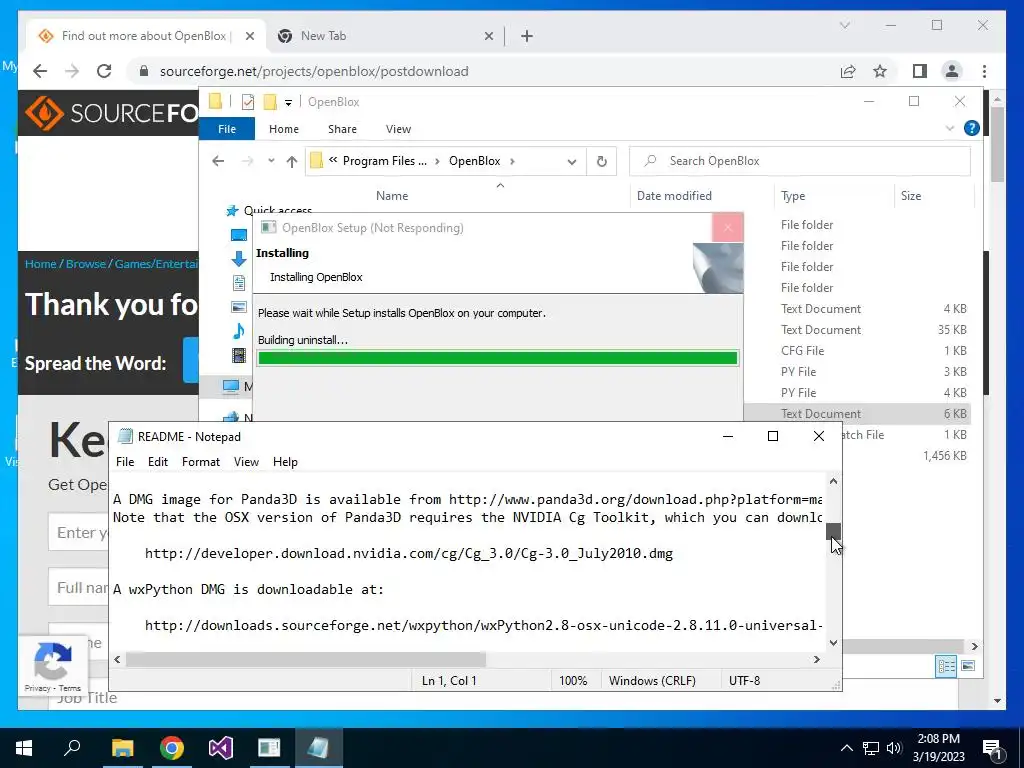
Task: Open Home ribbon tab in File Explorer
Action: click(283, 129)
